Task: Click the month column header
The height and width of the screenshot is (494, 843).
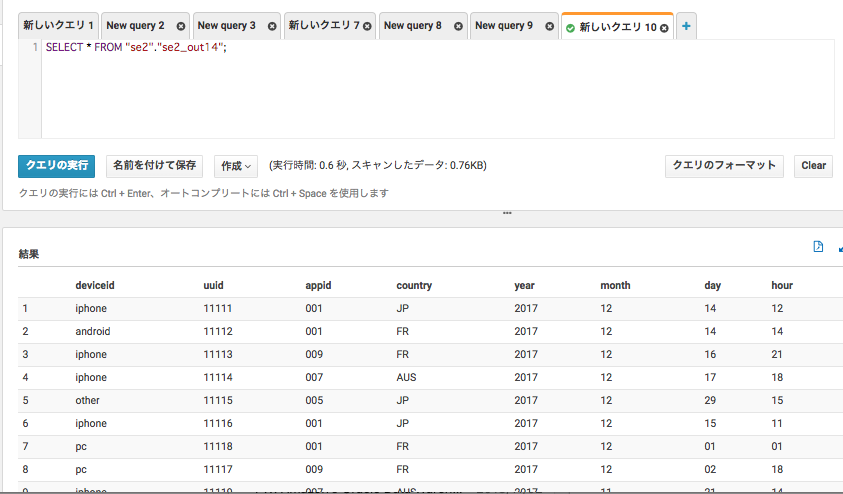Action: point(615,285)
